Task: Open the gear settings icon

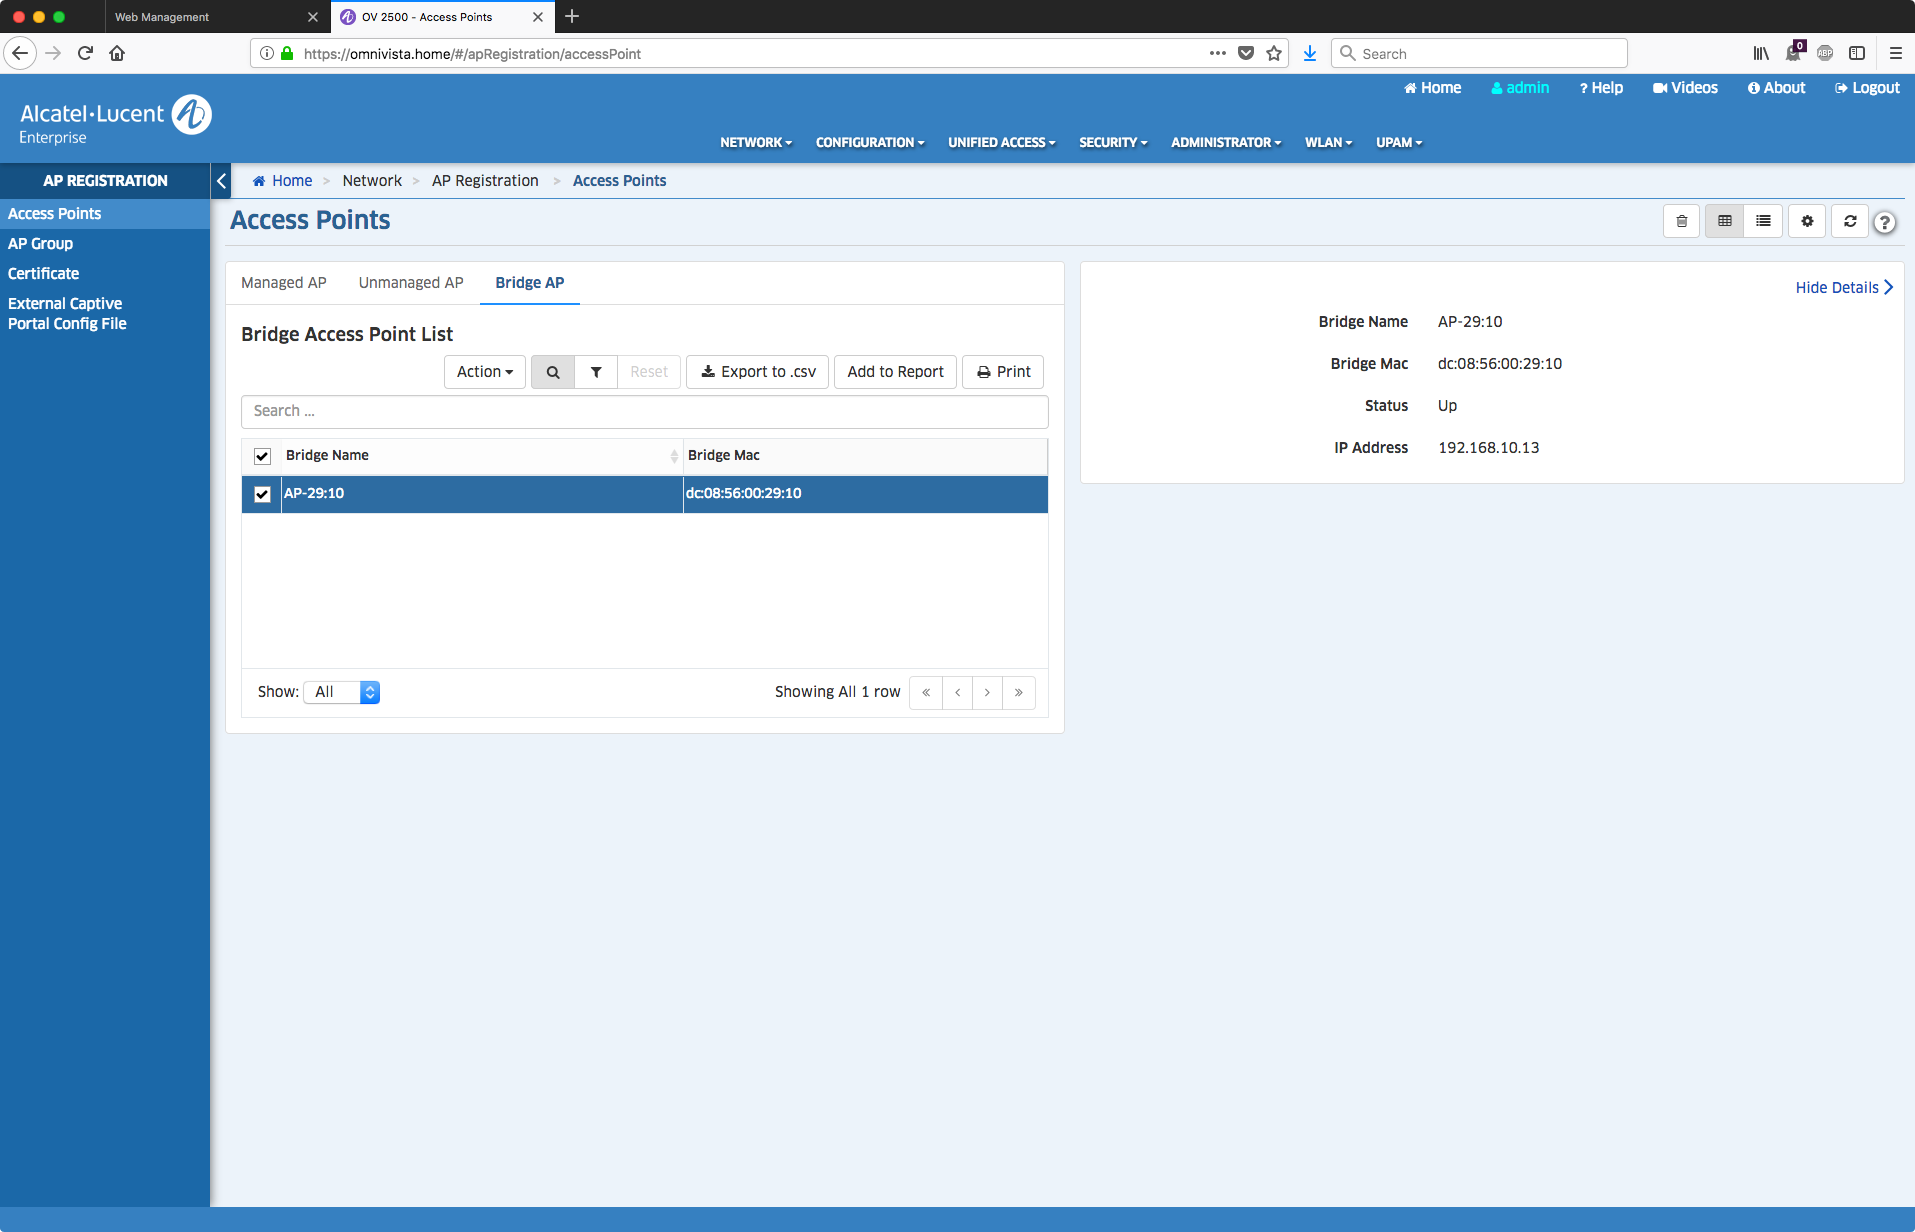Action: [x=1807, y=221]
